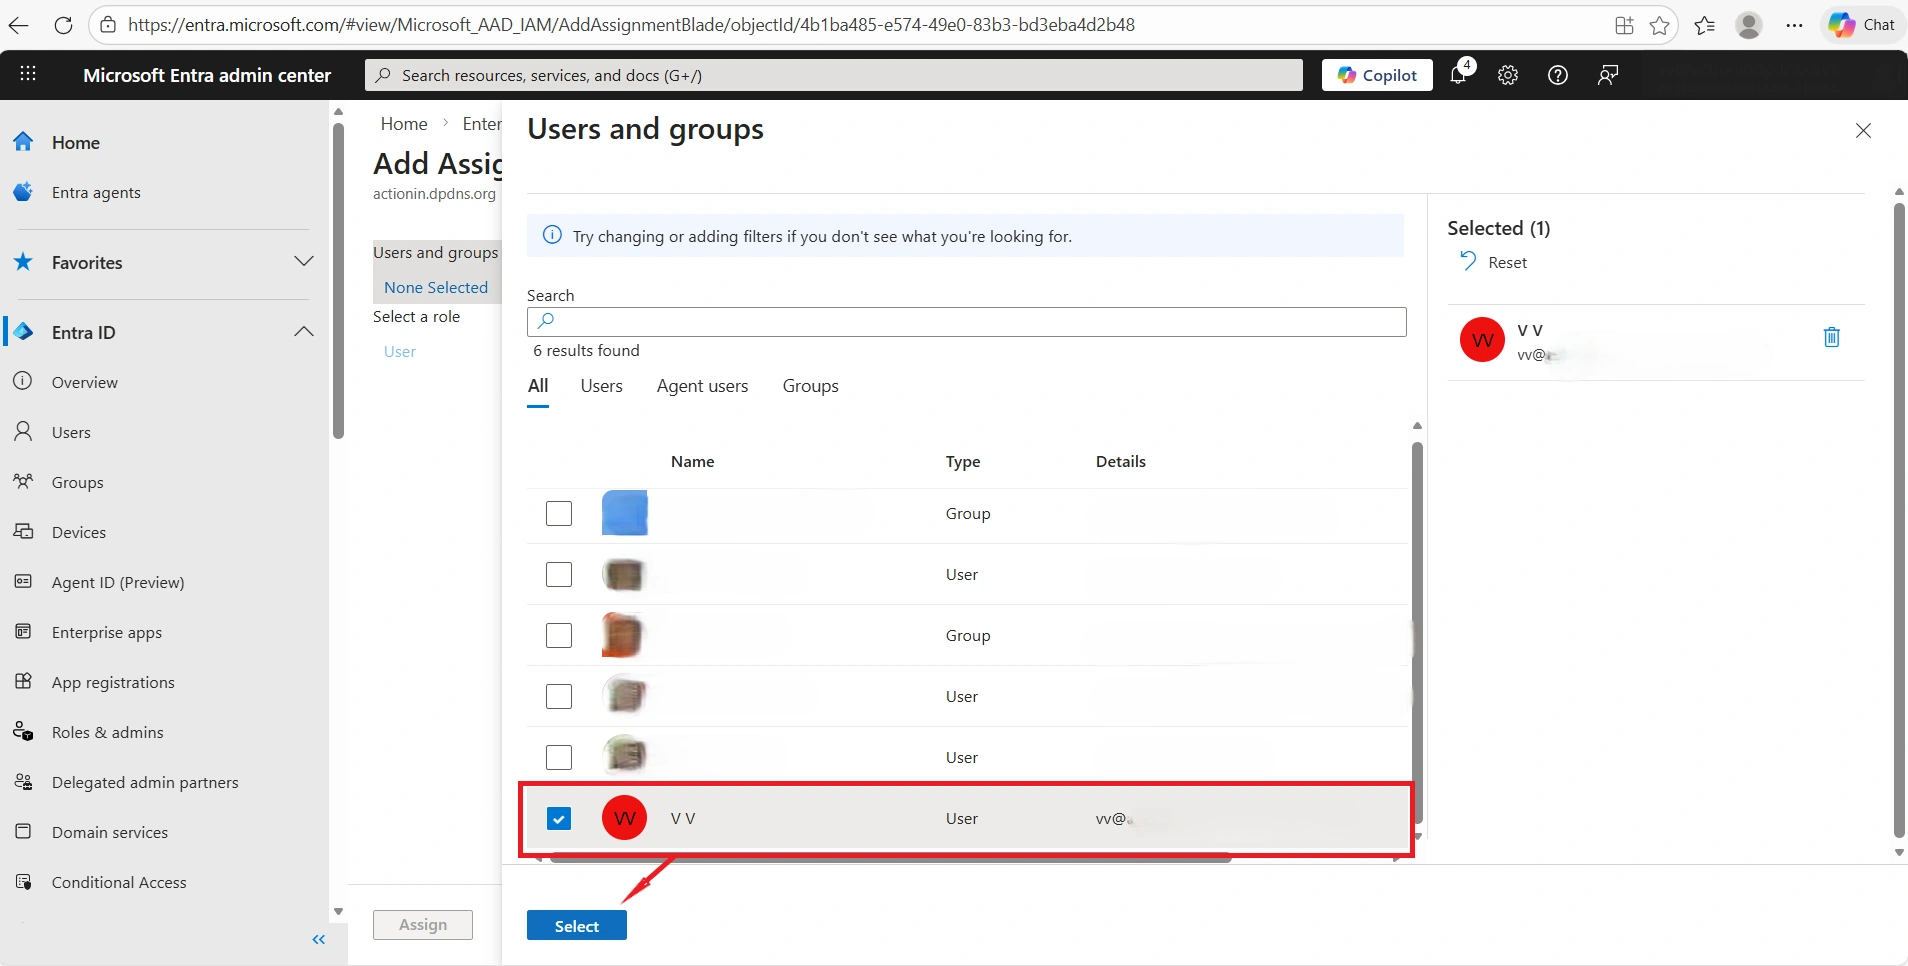Open Devices in the sidebar
The image size is (1908, 966).
(x=78, y=532)
